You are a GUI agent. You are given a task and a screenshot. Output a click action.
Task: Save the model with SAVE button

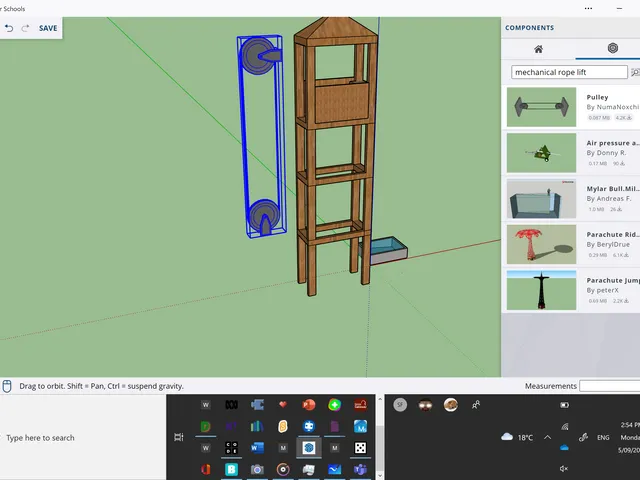48,28
